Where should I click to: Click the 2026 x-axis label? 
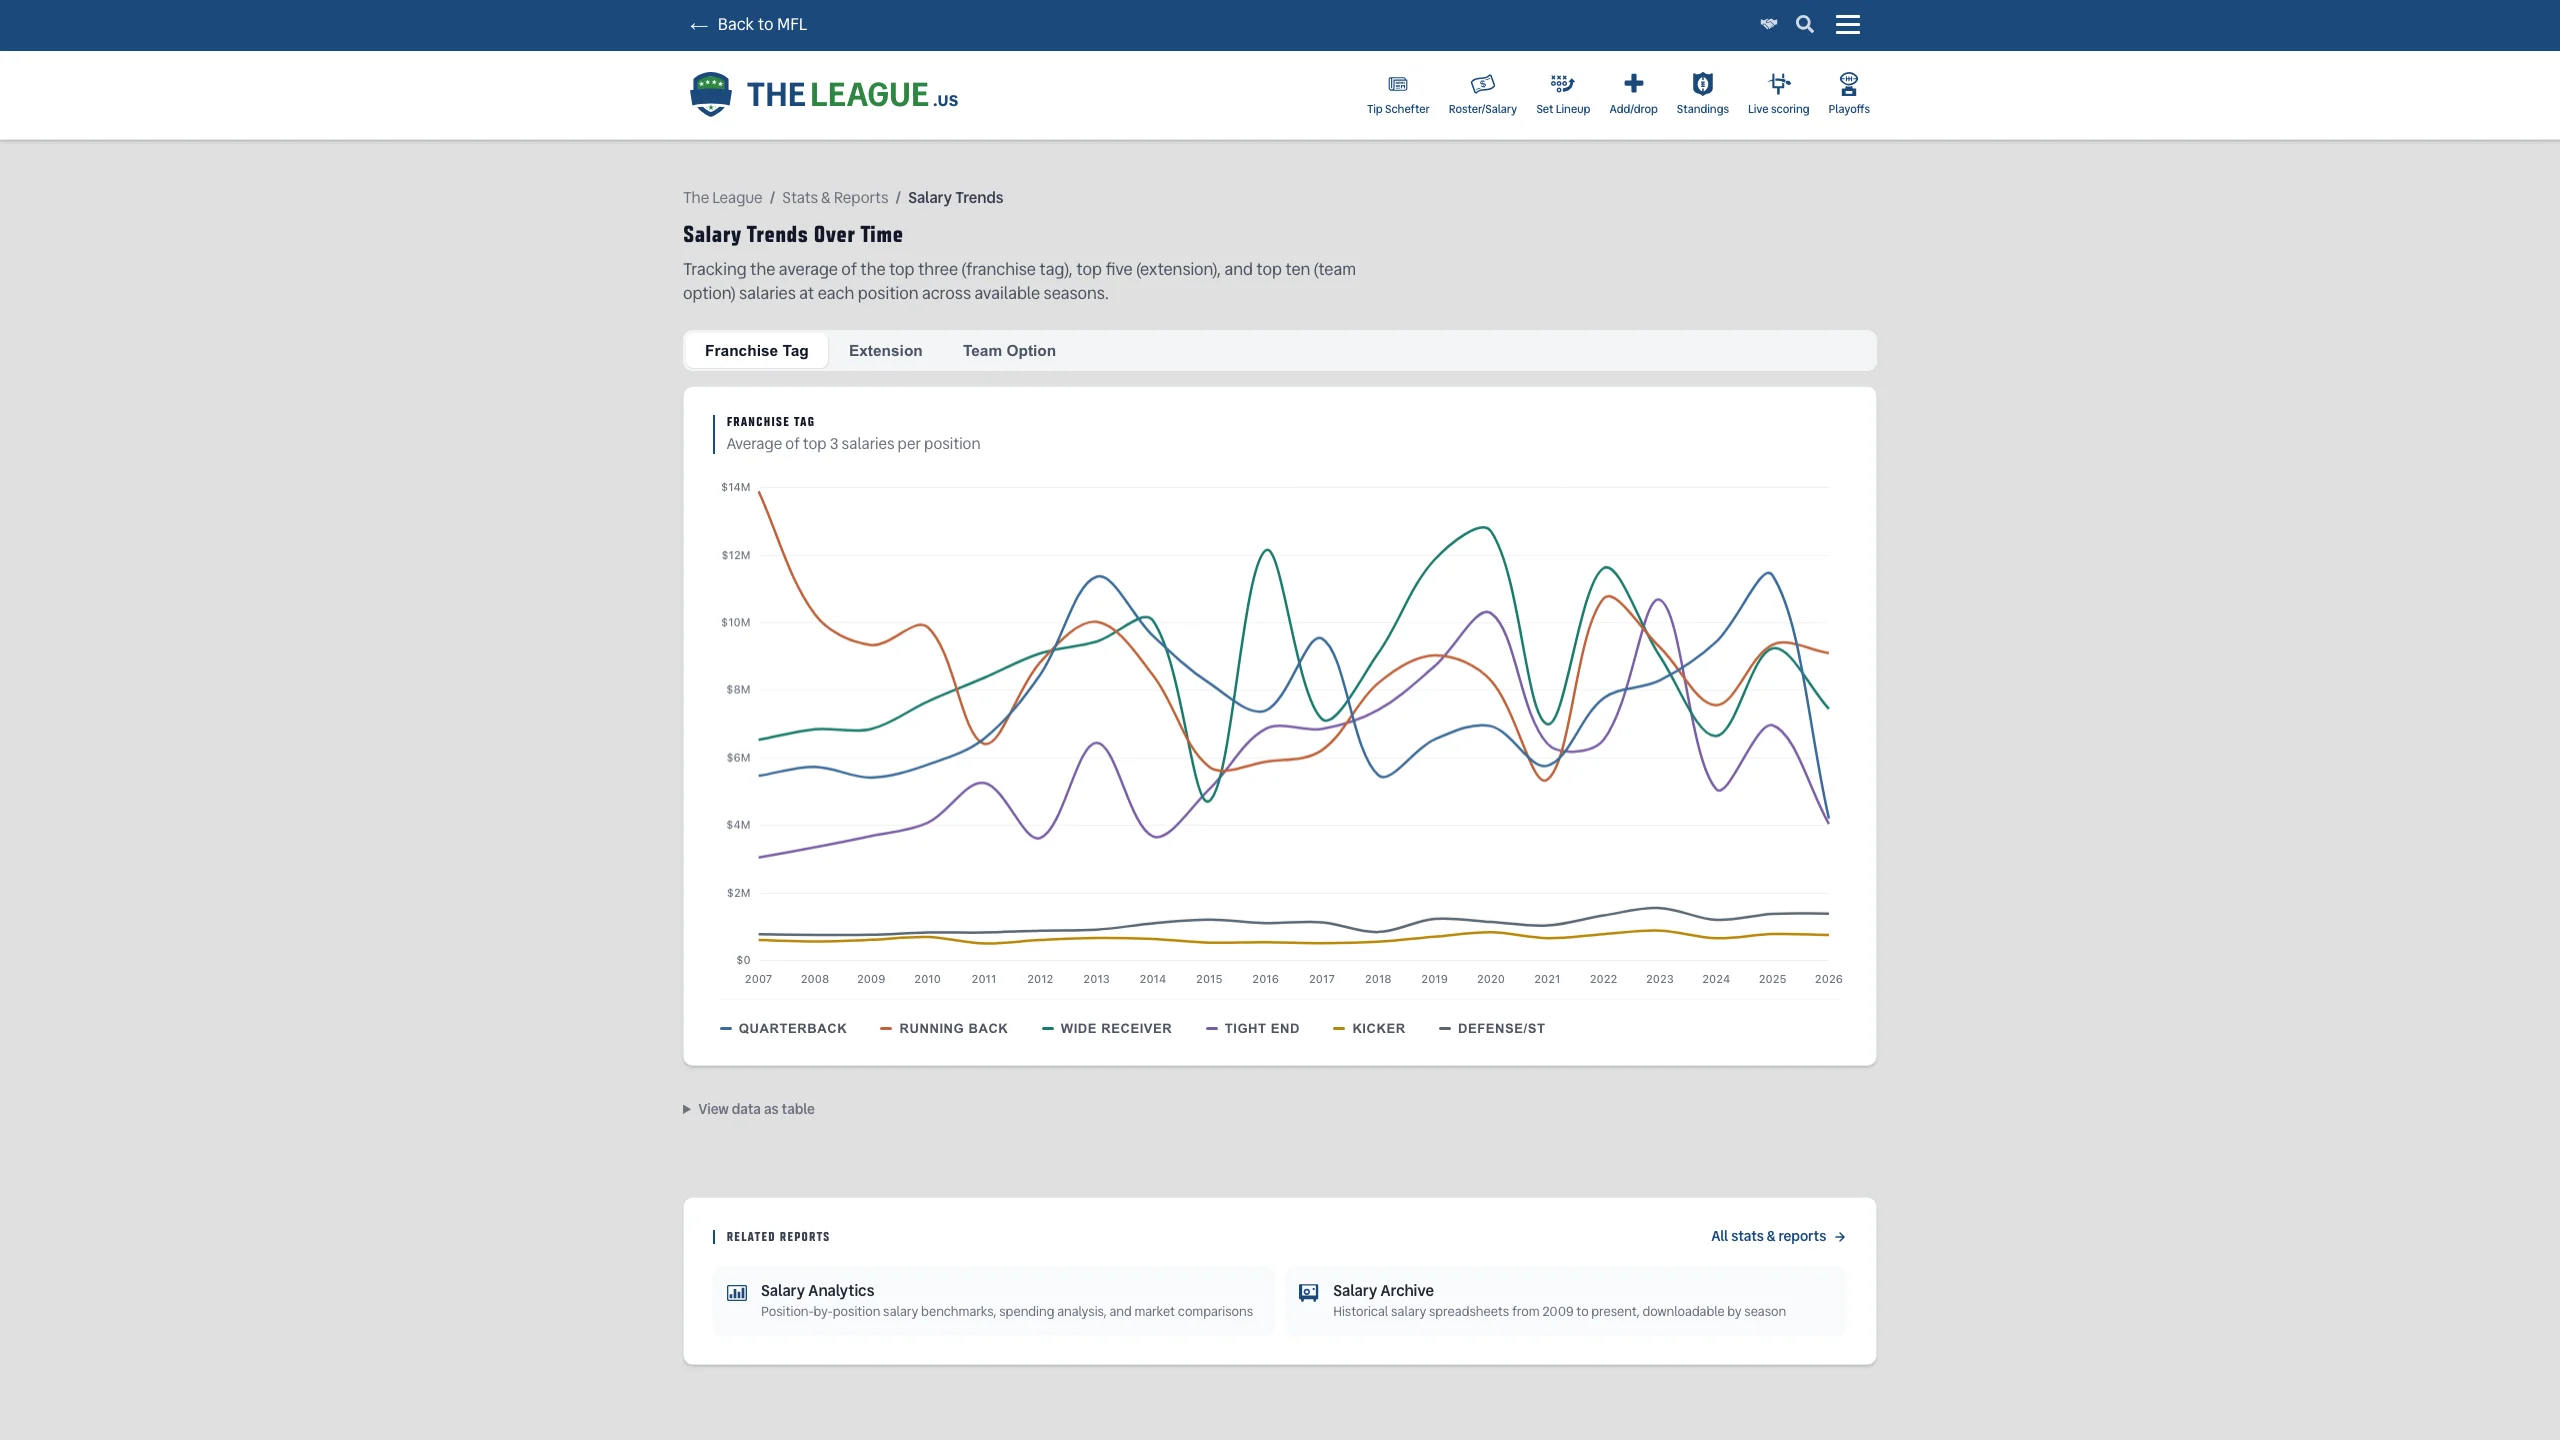click(x=1828, y=979)
